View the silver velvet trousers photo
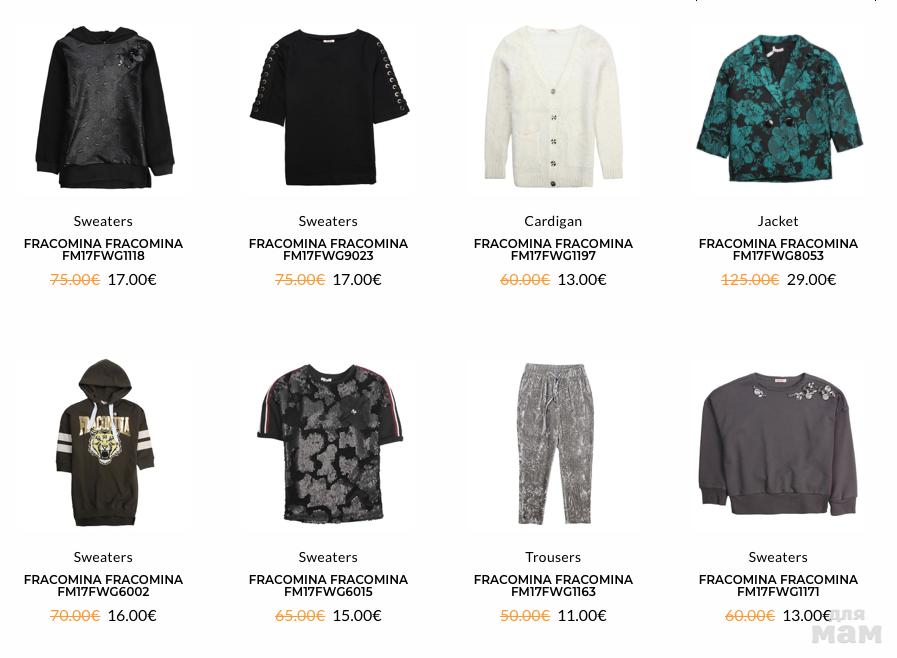 pyautogui.click(x=554, y=443)
